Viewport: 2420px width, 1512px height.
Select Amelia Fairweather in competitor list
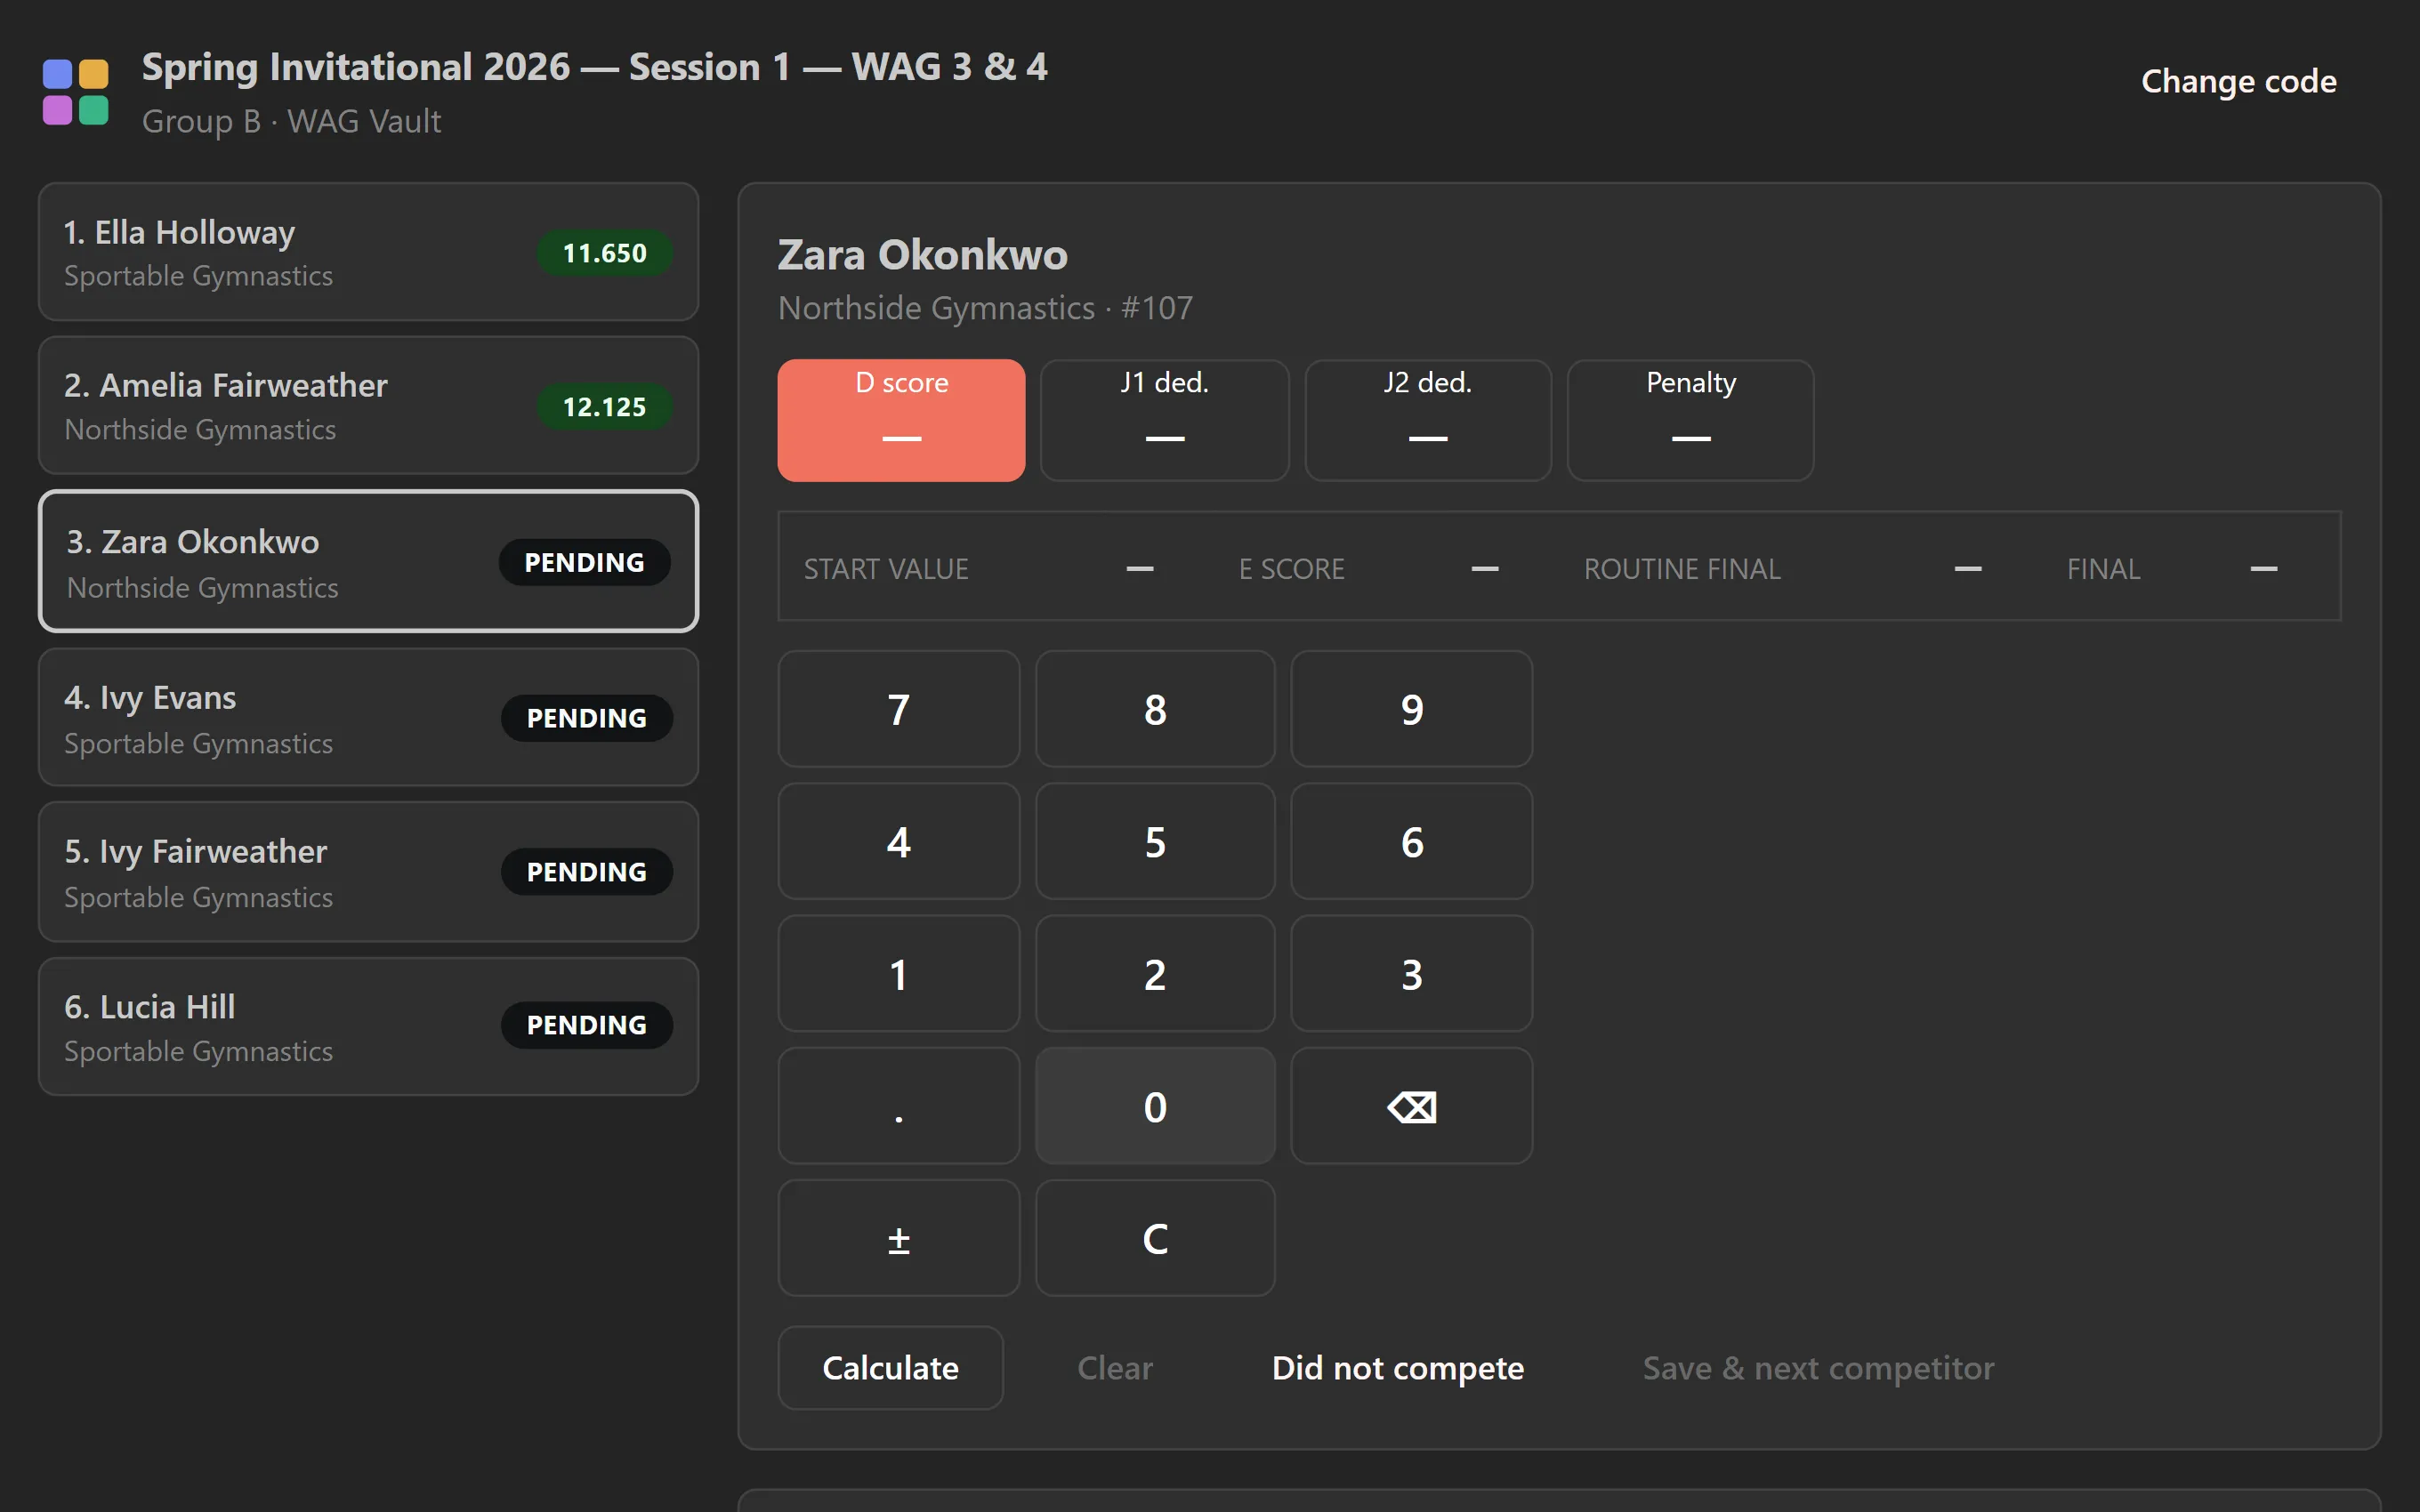click(368, 405)
